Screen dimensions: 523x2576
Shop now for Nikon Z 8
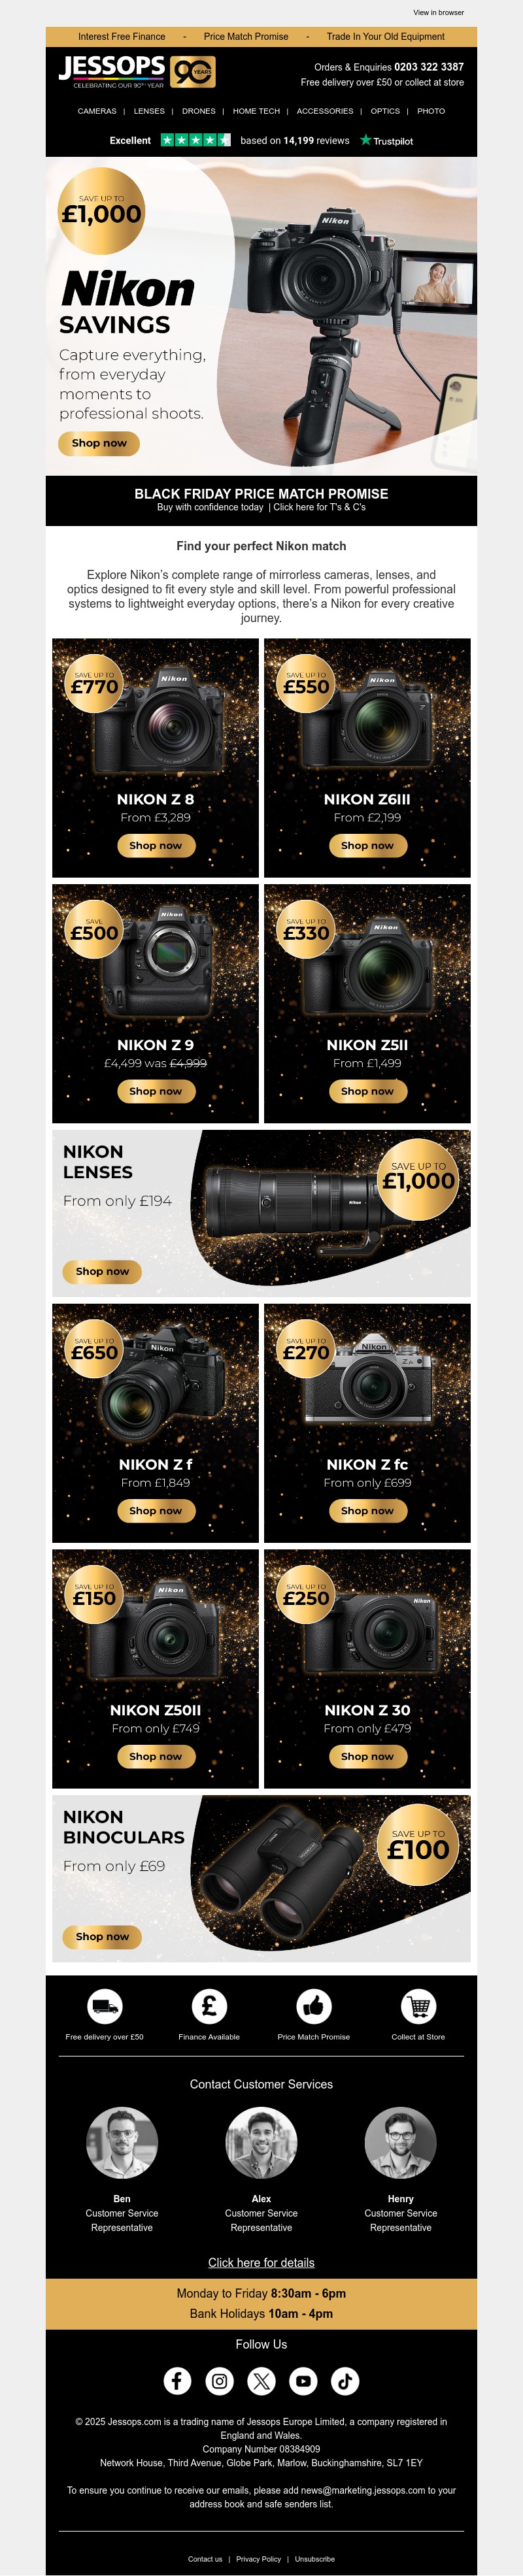[x=155, y=846]
